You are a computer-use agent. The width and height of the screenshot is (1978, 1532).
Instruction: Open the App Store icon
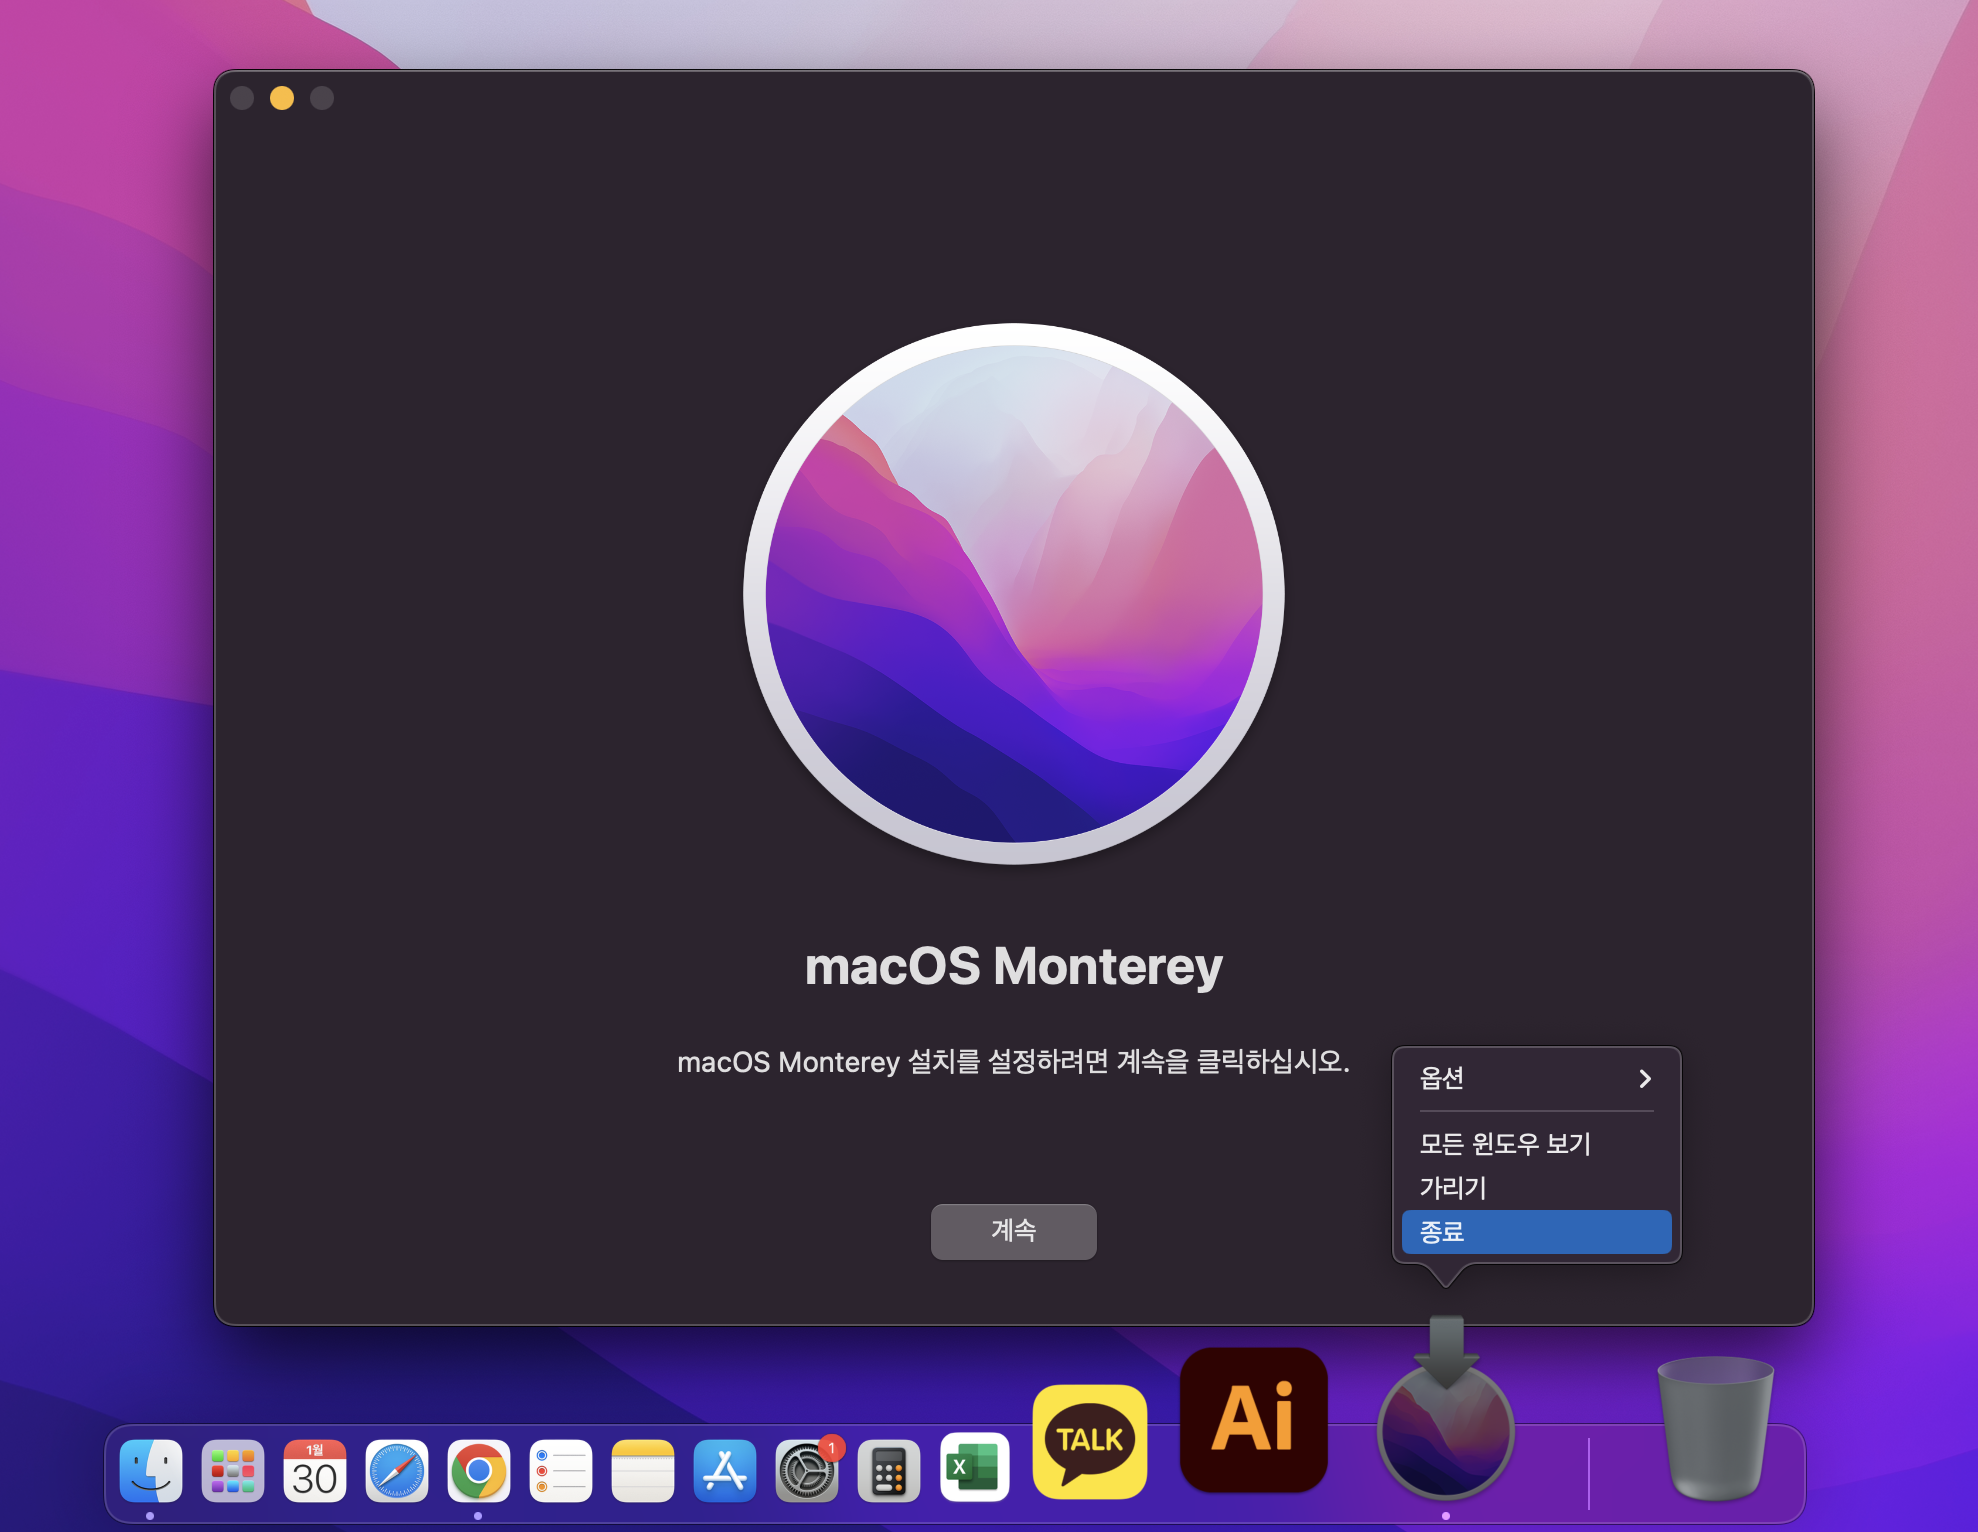pyautogui.click(x=725, y=1471)
